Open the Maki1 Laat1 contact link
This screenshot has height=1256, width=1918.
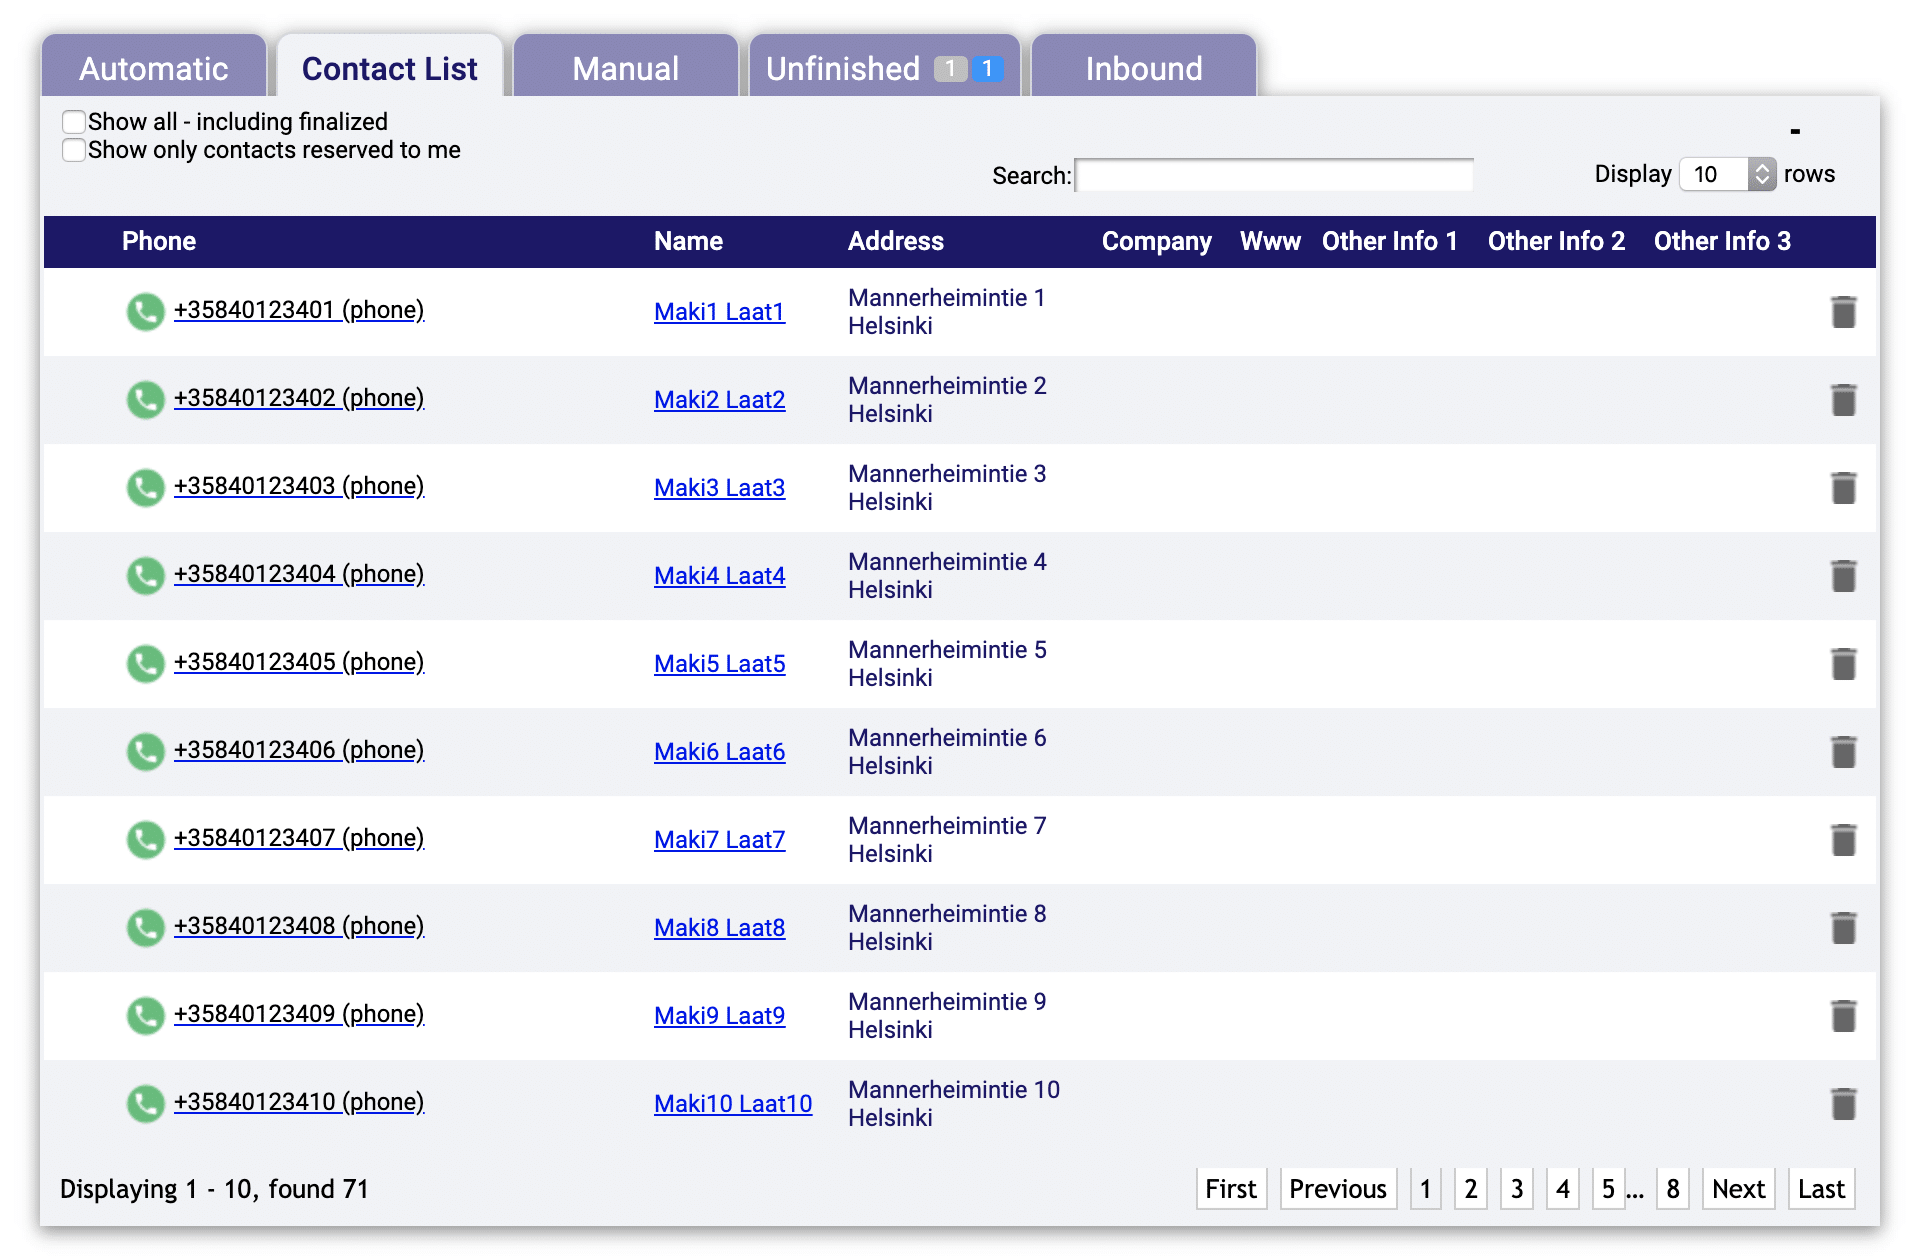click(719, 312)
